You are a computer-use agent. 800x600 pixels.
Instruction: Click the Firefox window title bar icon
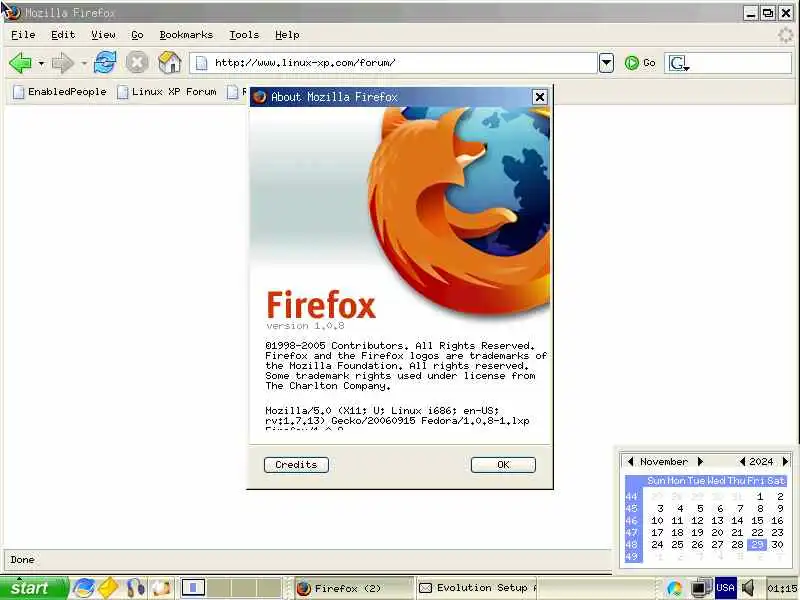[x=11, y=11]
